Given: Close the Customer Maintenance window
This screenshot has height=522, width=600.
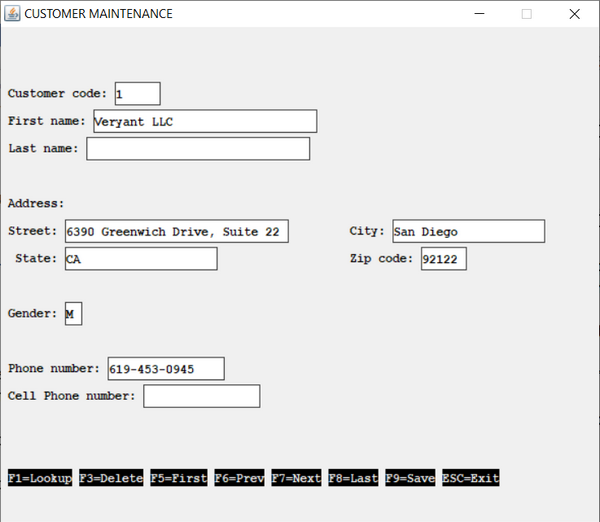Looking at the screenshot, I should pos(574,14).
